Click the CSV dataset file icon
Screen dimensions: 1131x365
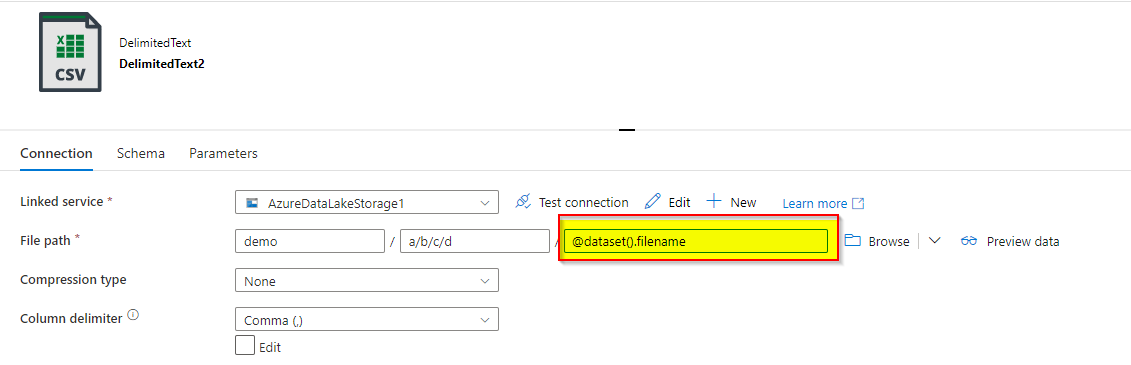click(x=70, y=52)
